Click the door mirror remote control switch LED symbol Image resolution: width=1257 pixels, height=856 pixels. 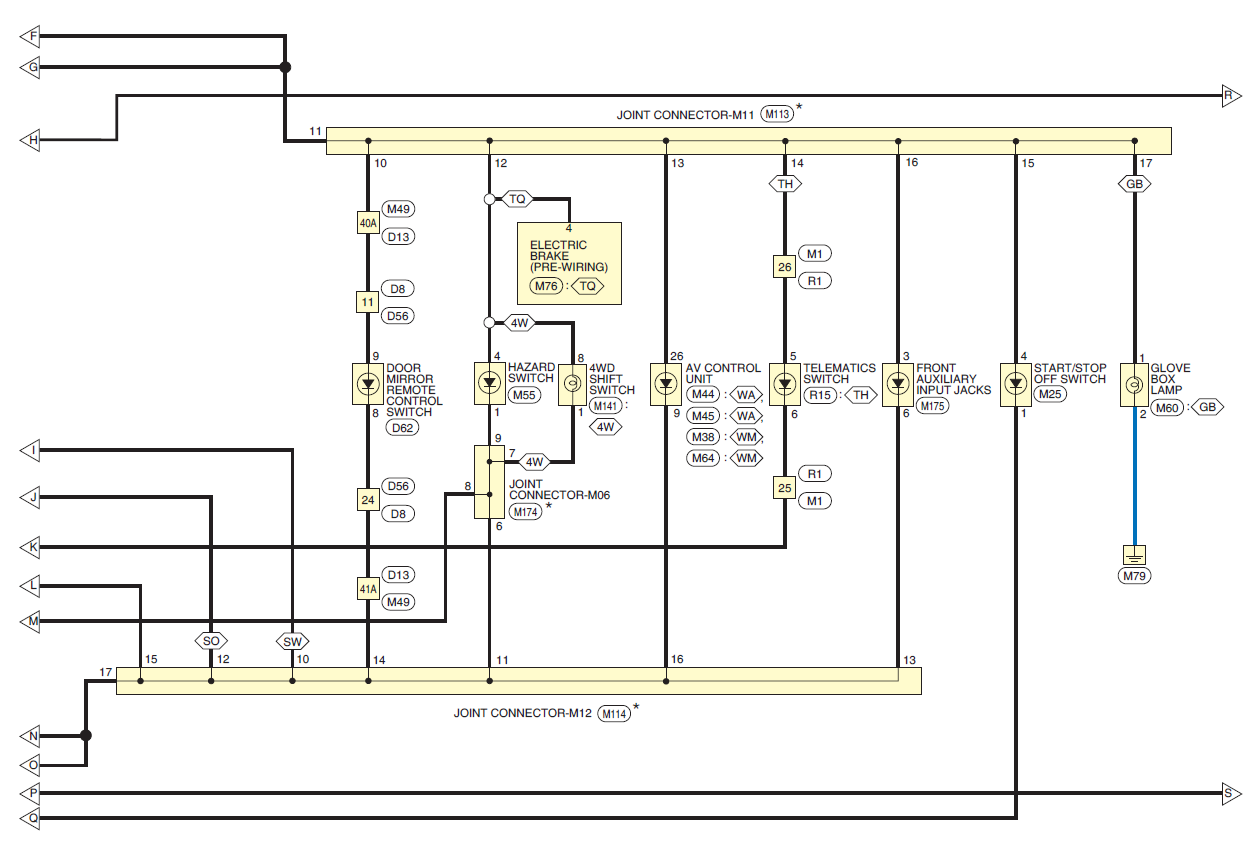coord(368,383)
